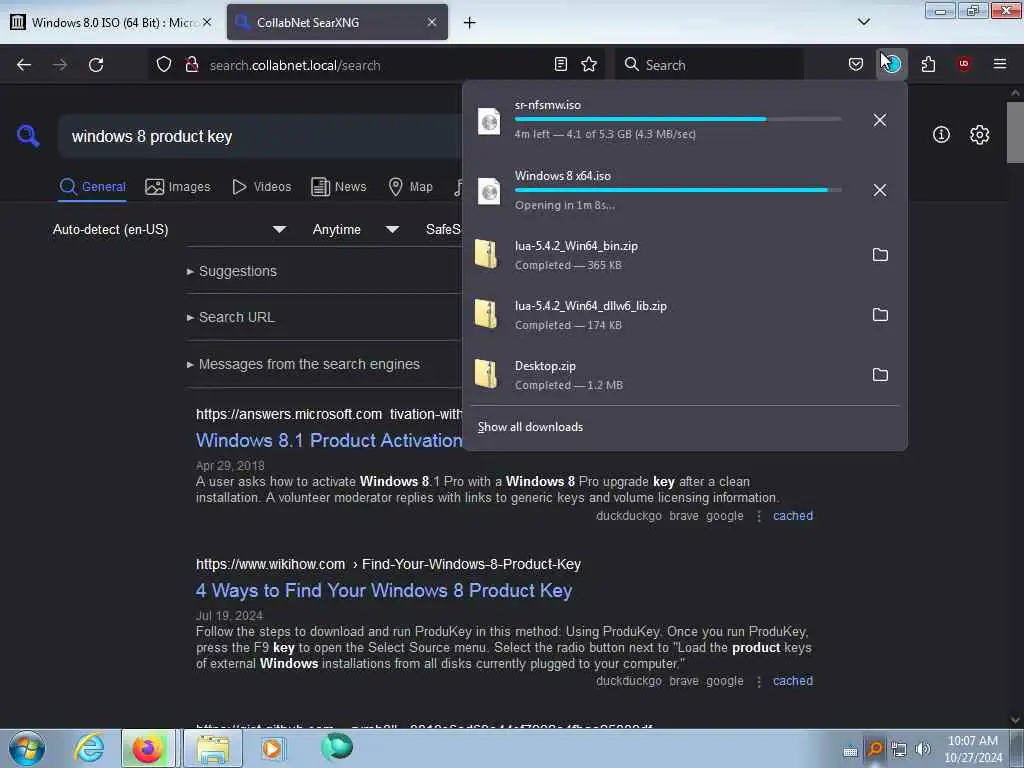Open SearXNG preferences gear icon

980,135
